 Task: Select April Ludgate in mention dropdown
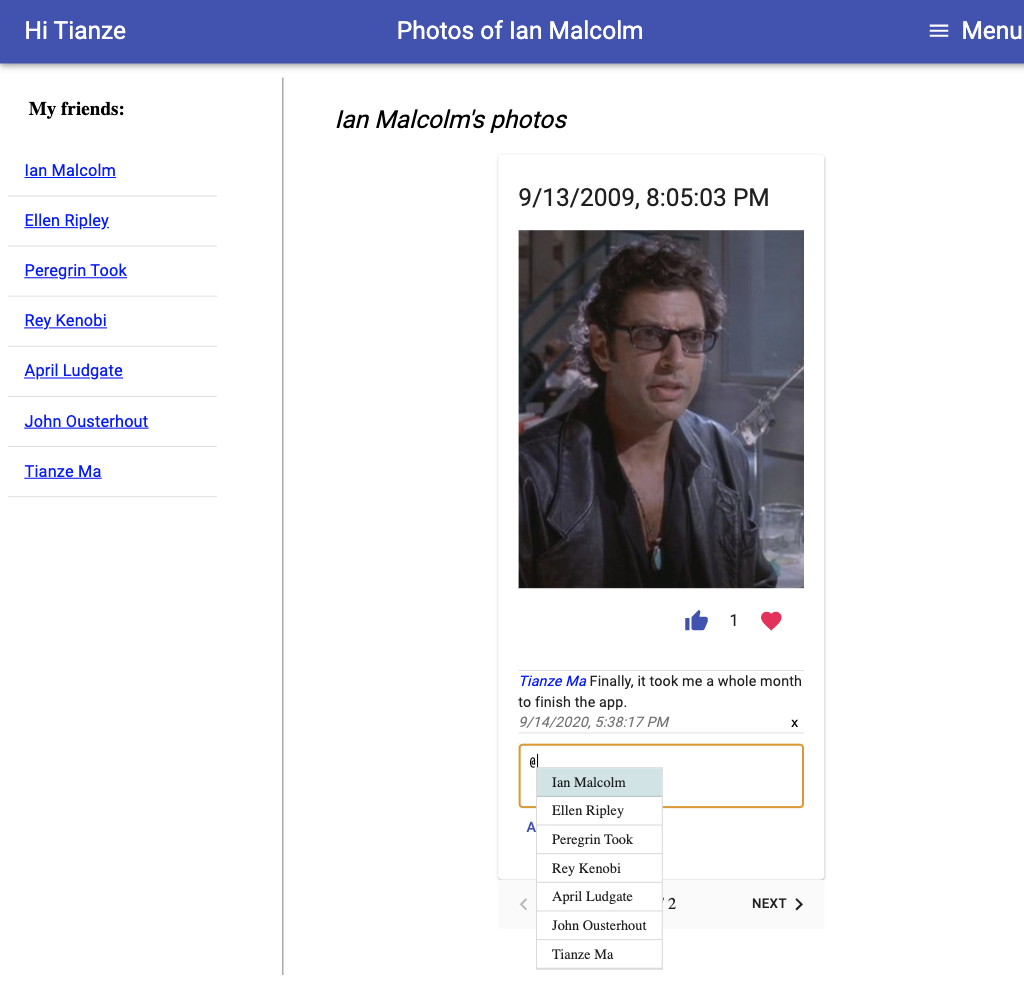pyautogui.click(x=600, y=897)
